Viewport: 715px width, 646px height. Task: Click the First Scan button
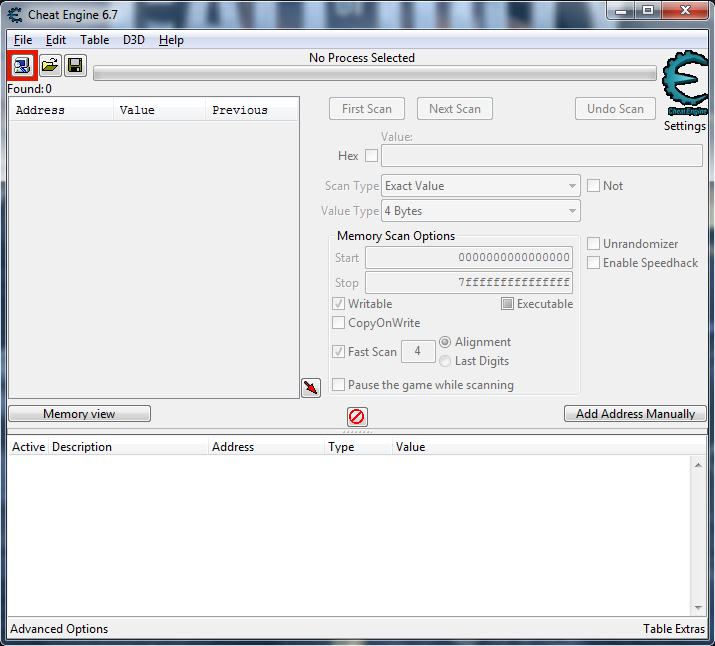[367, 109]
